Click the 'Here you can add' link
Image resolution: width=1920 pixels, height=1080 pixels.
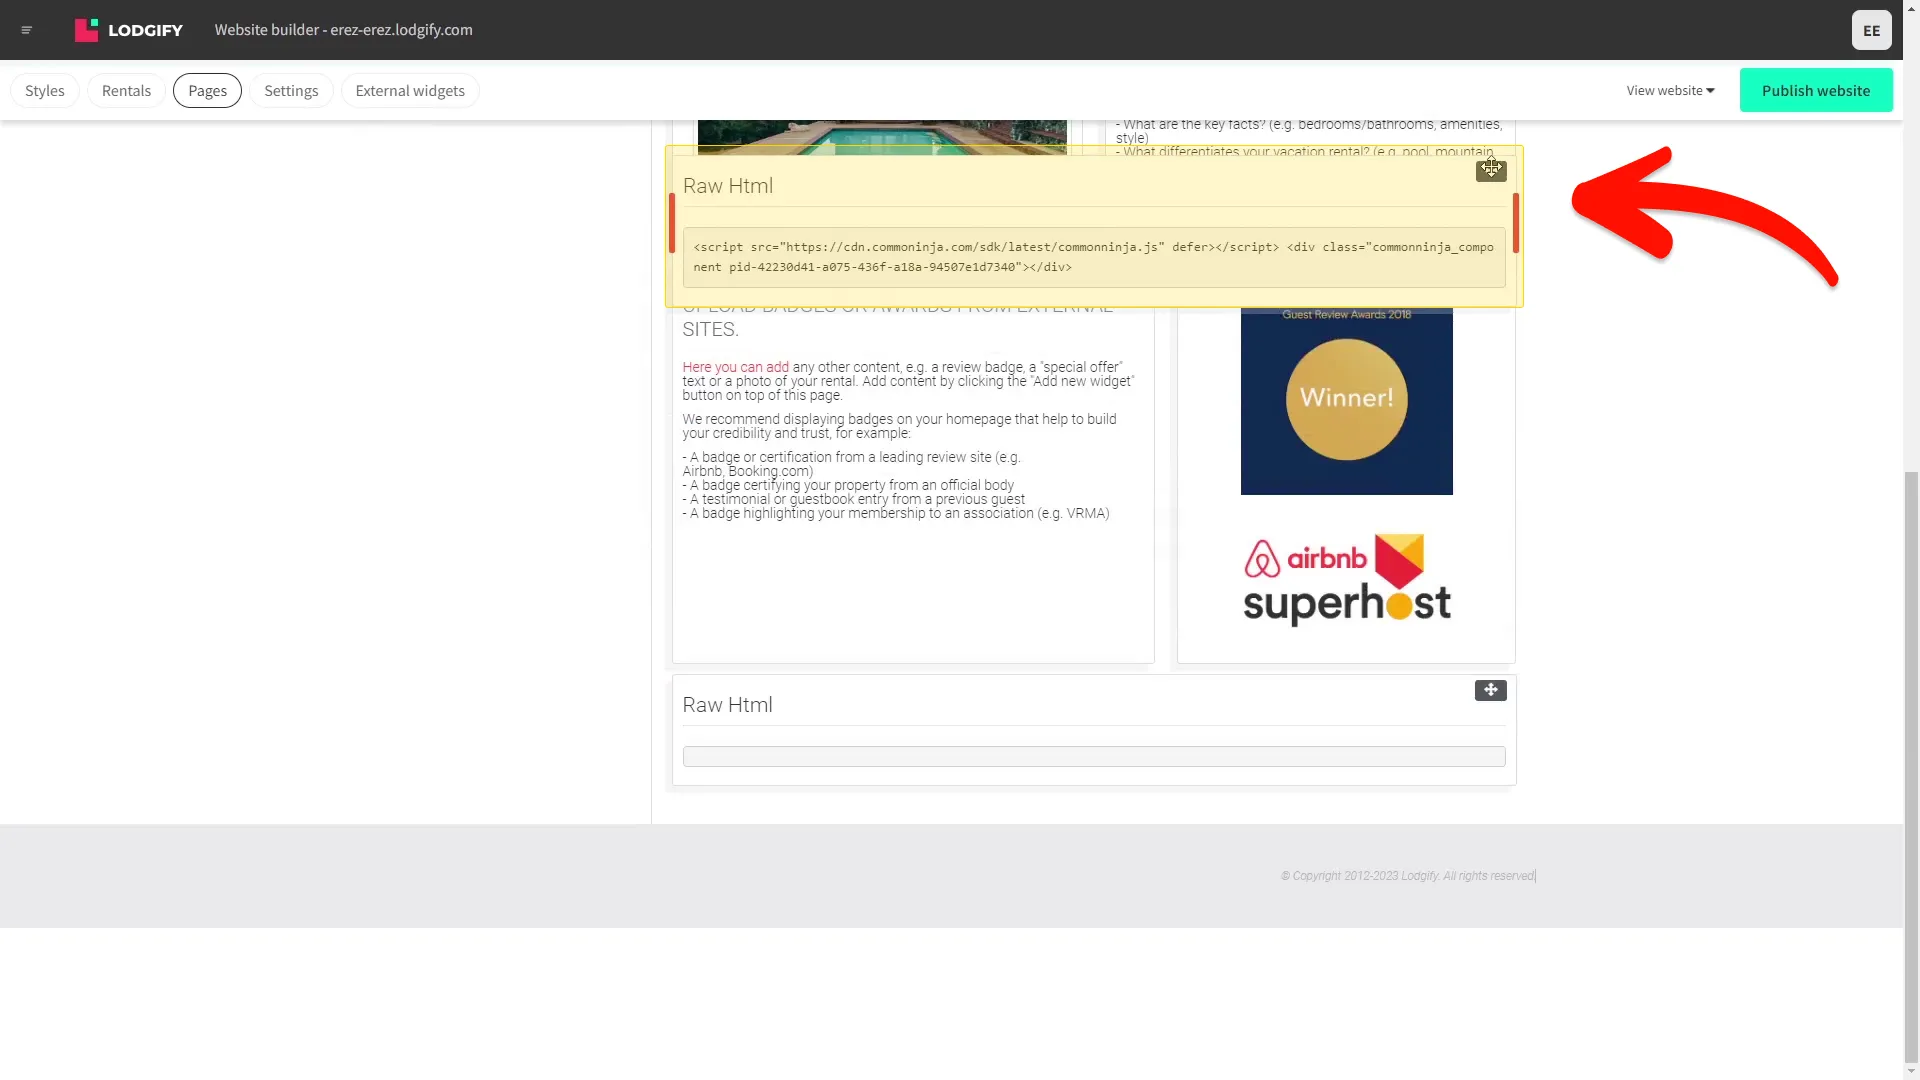(x=735, y=367)
